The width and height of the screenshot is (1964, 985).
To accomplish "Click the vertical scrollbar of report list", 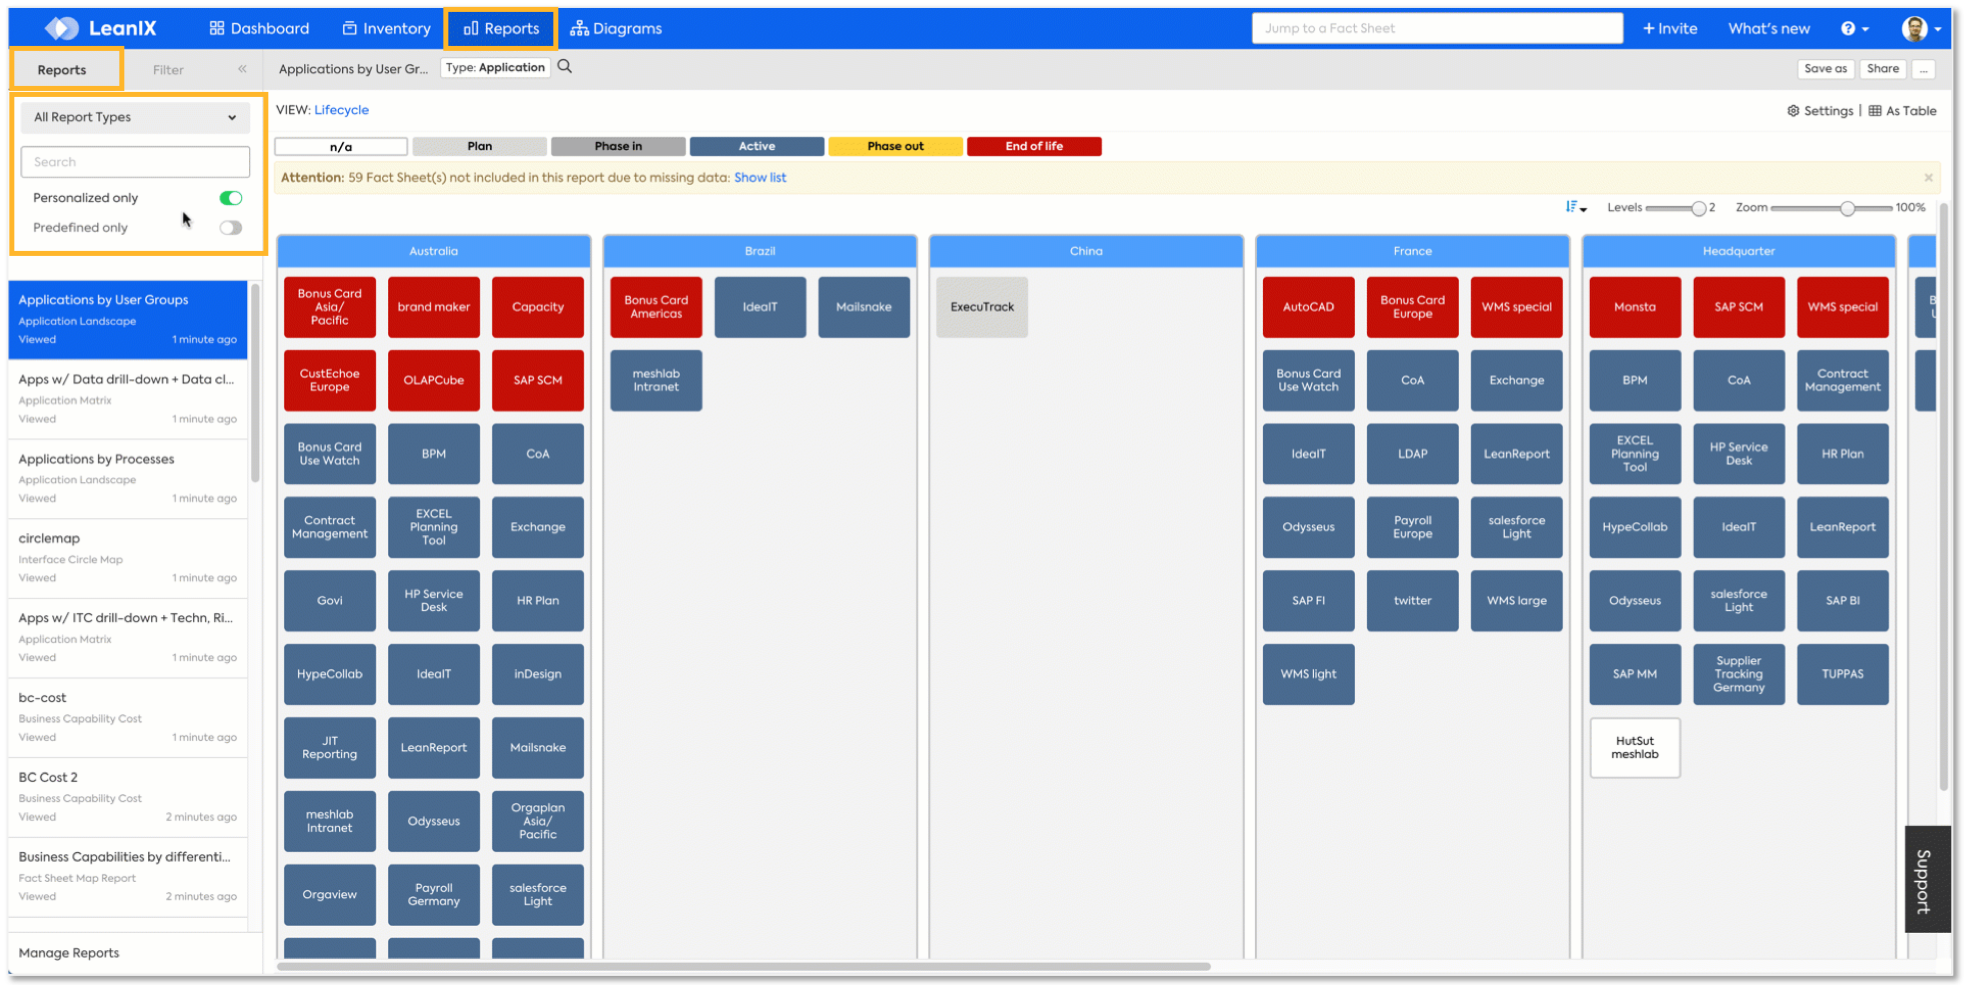I will coord(255,383).
